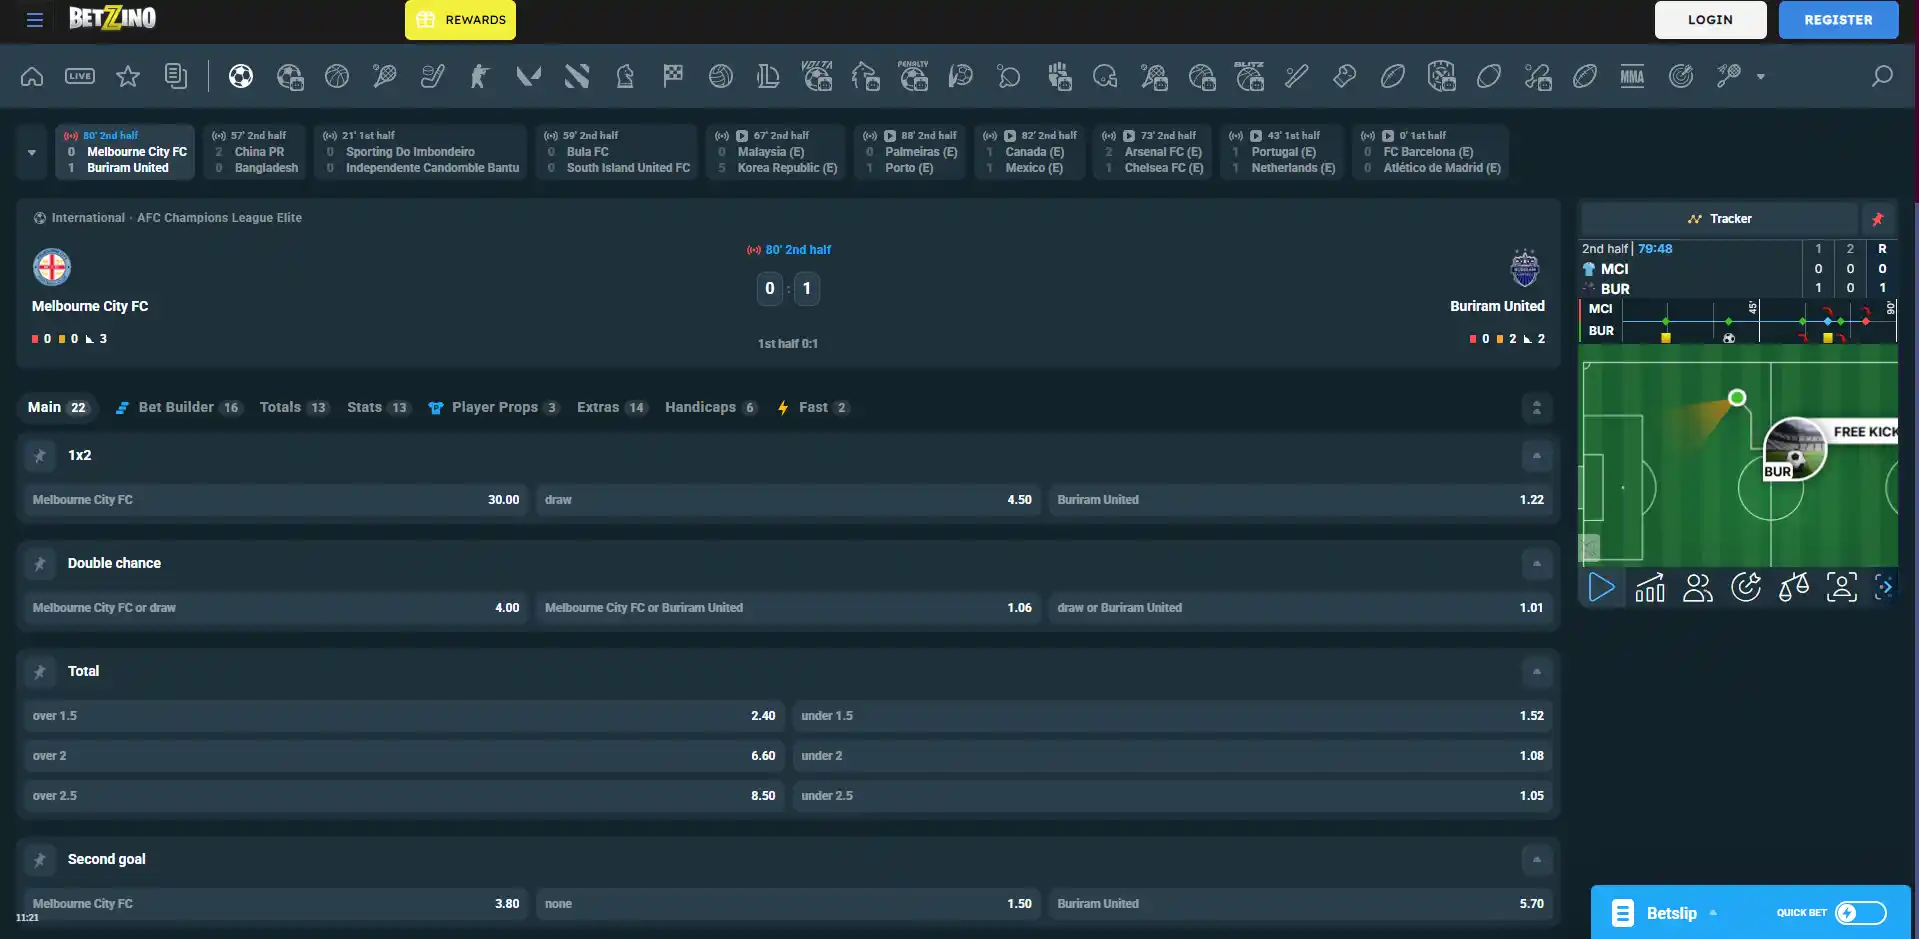This screenshot has width=1919, height=939.
Task: Pin the Second goal market
Action: pyautogui.click(x=40, y=860)
